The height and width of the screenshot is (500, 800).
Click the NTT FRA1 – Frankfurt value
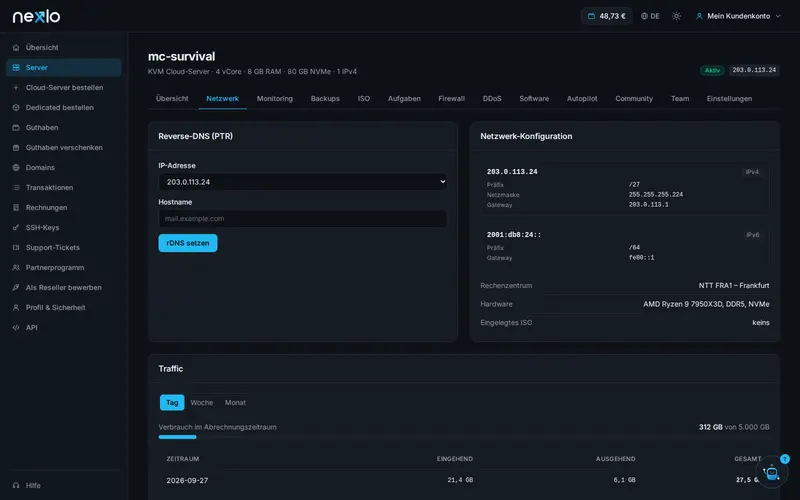tap(734, 285)
